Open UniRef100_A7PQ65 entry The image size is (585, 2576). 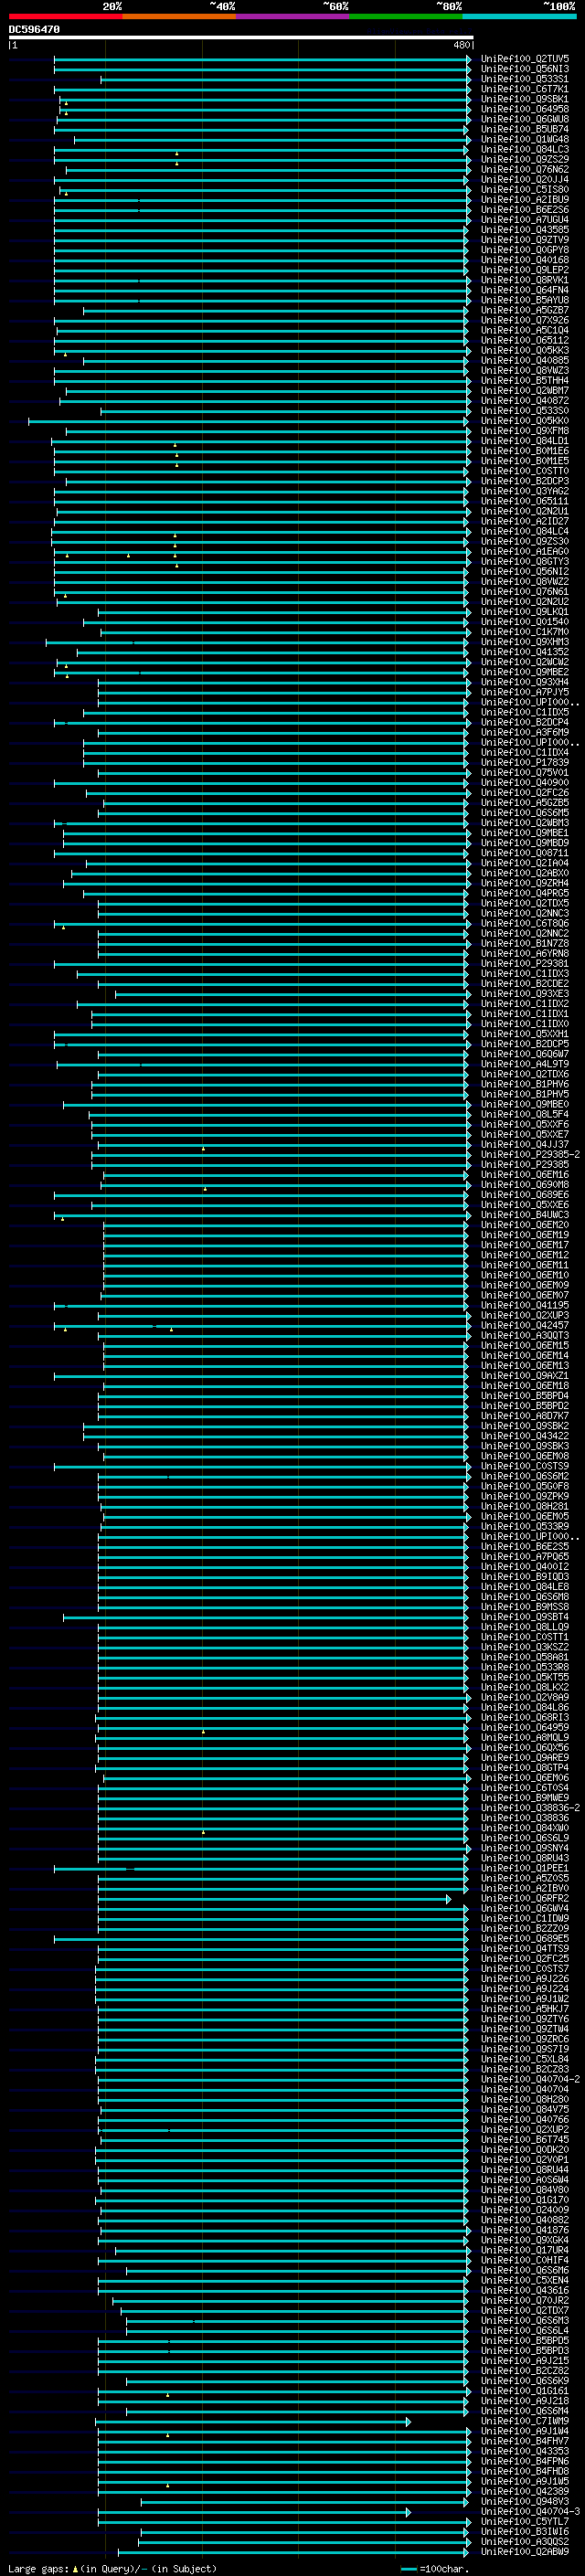524,1556
